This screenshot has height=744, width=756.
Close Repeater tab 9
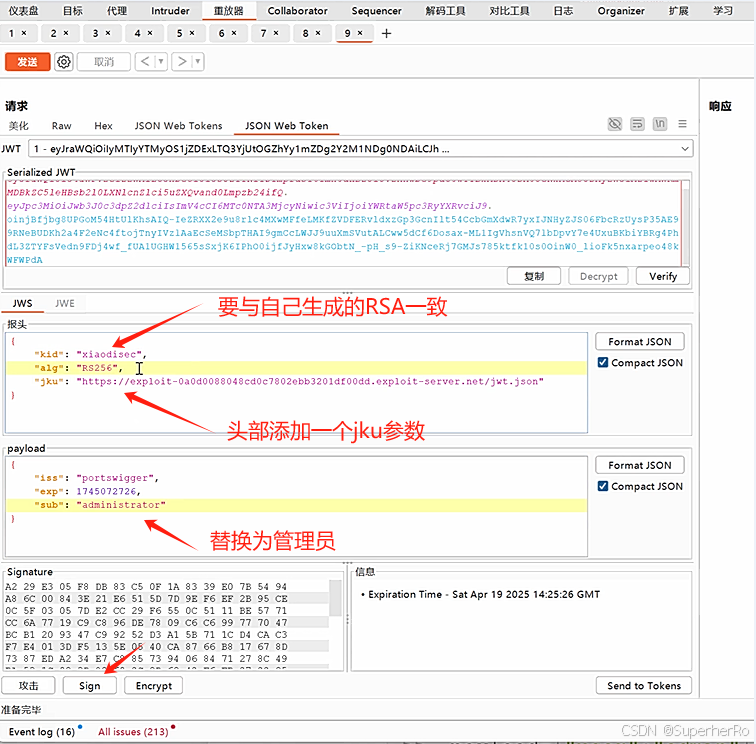pos(360,33)
